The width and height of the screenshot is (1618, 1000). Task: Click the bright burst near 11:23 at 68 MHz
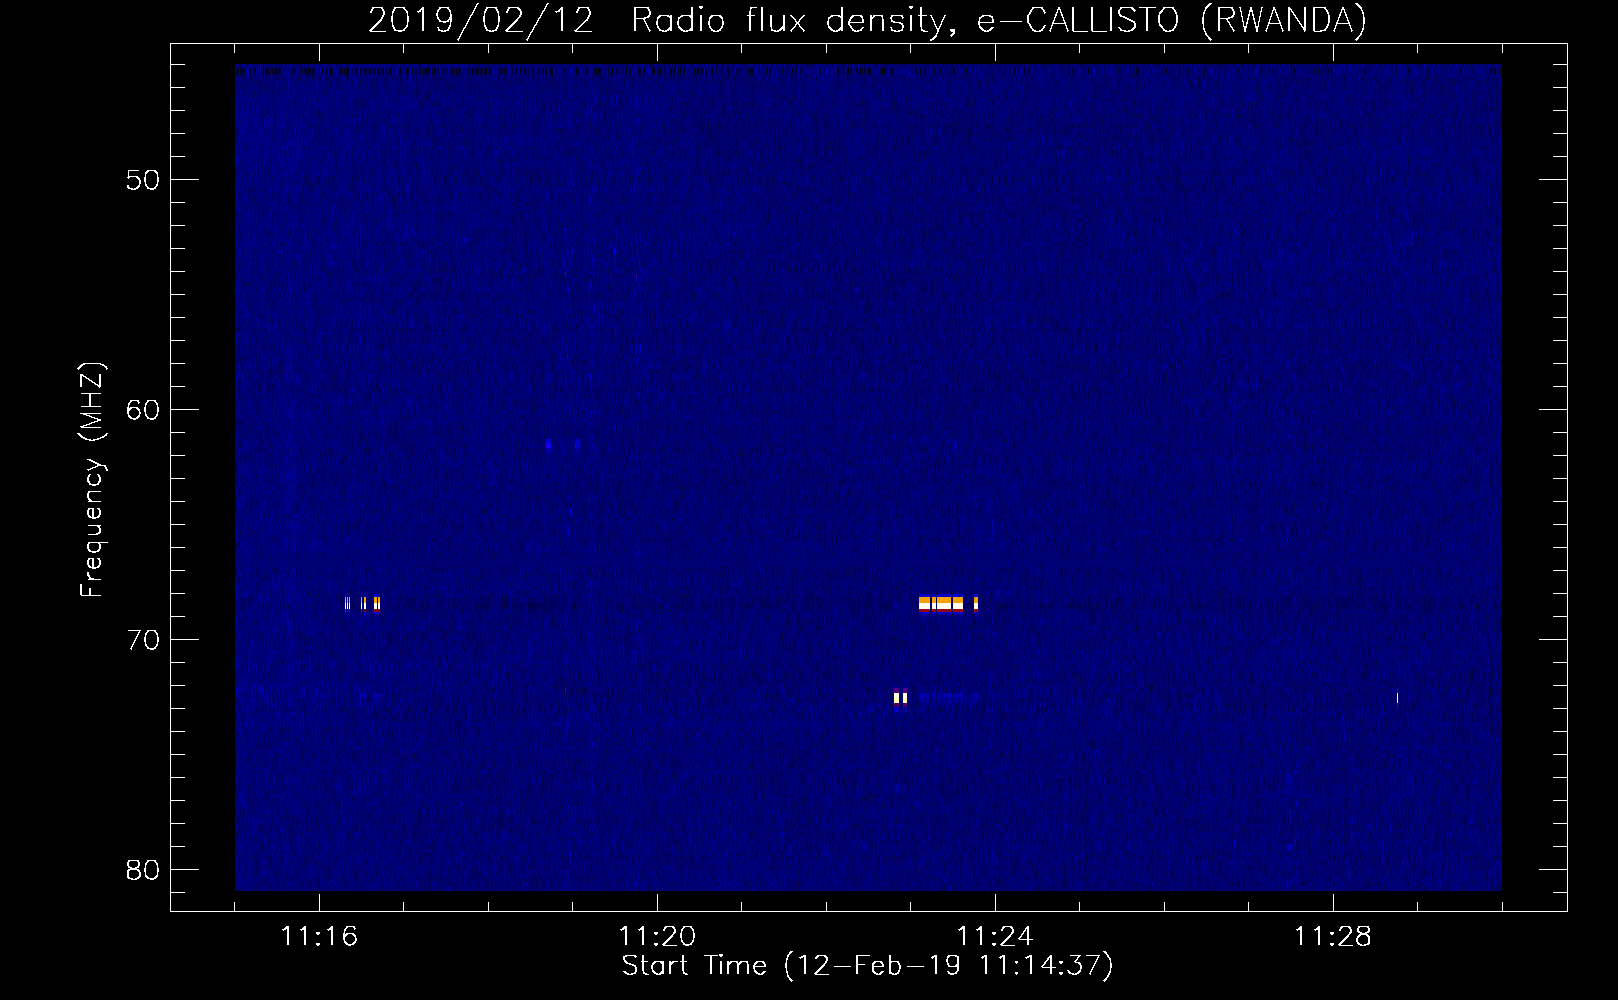click(947, 603)
